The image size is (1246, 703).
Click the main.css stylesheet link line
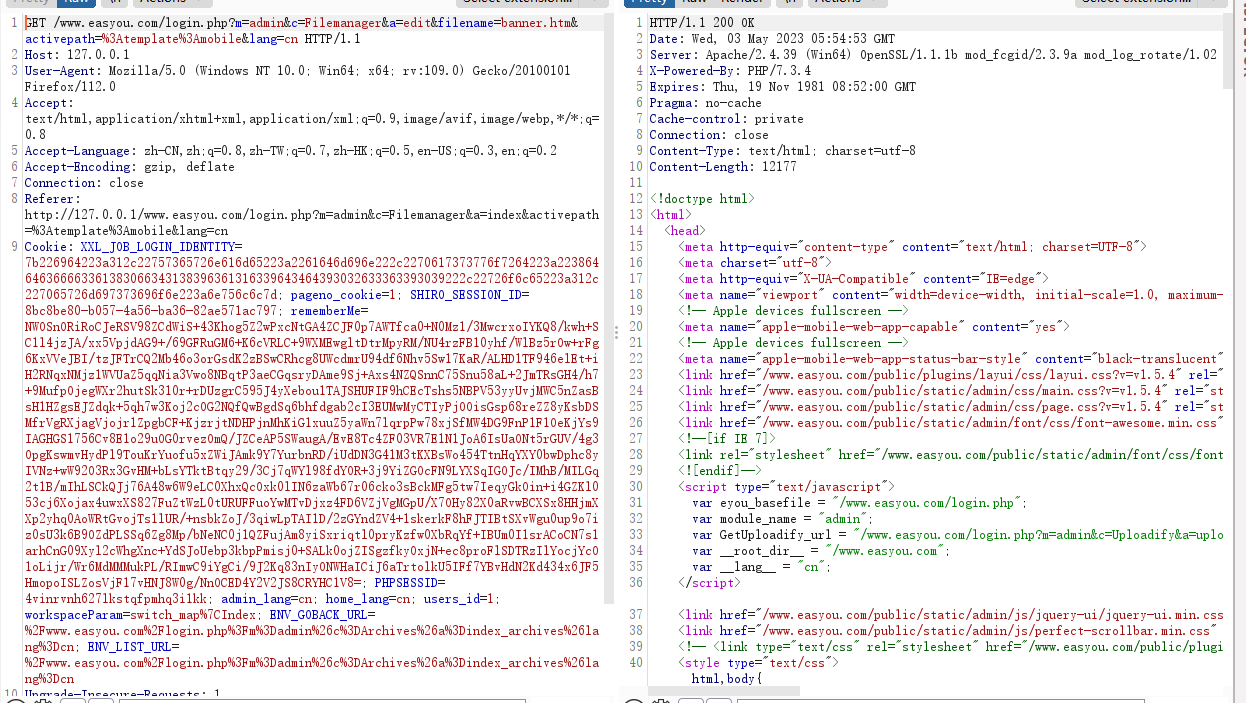pyautogui.click(x=951, y=390)
